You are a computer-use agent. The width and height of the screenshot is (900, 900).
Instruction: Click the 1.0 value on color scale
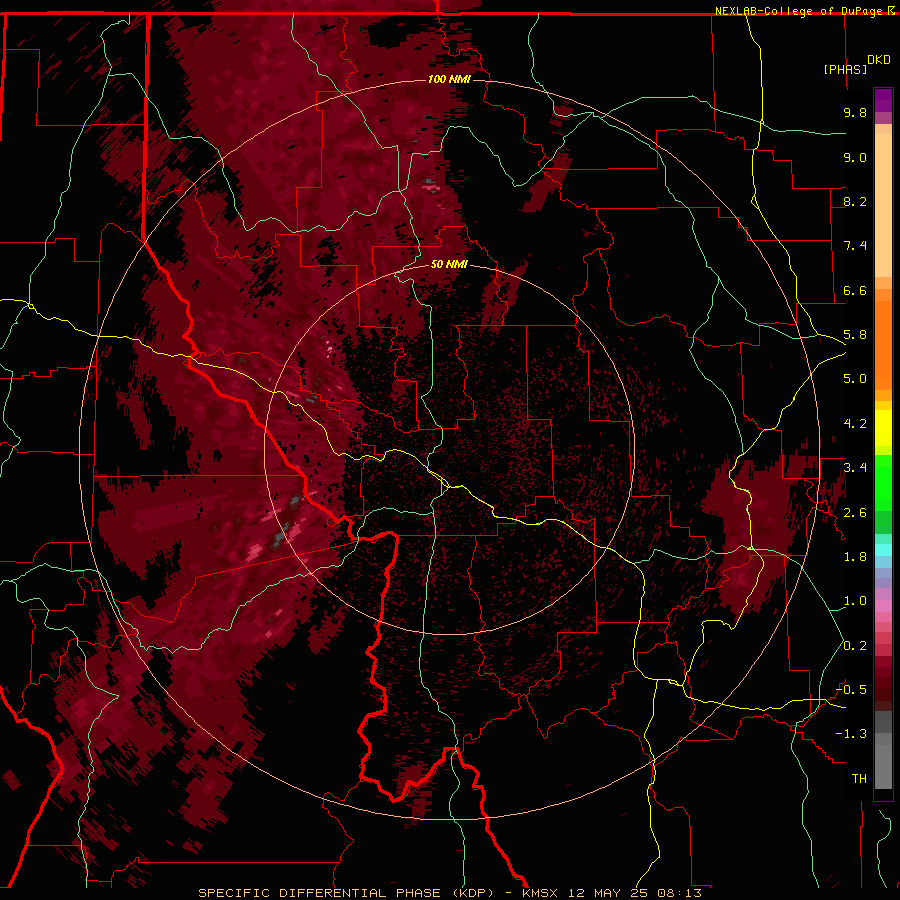coord(855,601)
